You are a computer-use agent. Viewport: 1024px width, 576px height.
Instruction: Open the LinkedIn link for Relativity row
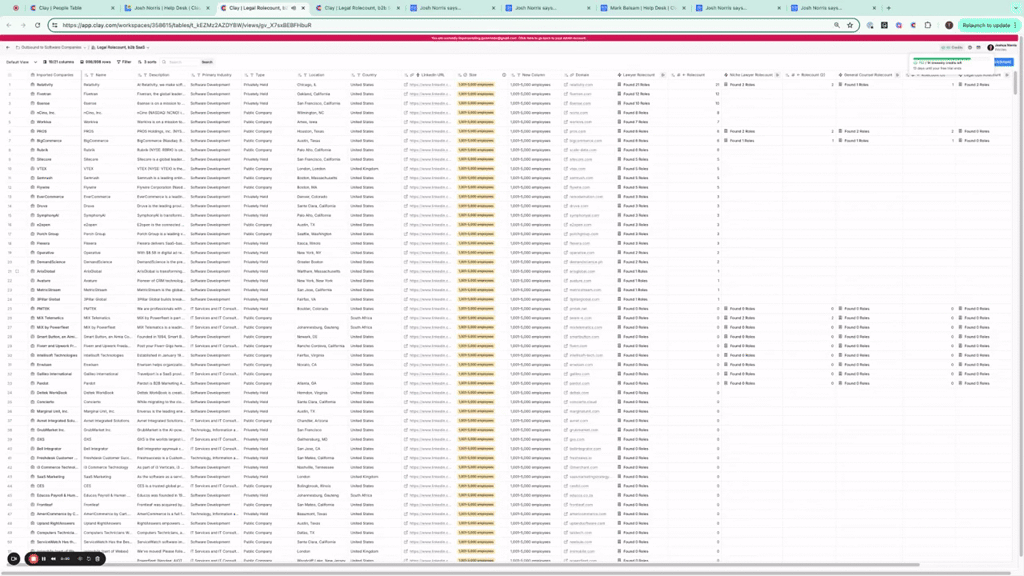(x=428, y=85)
